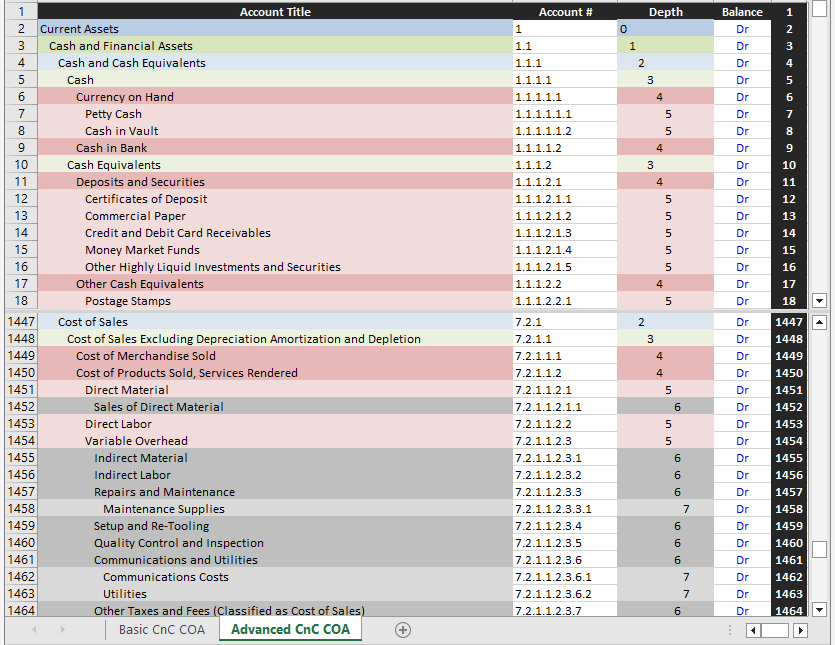Viewport: 835px width, 645px height.
Task: Add a new sheet with plus icon
Action: coord(403,630)
